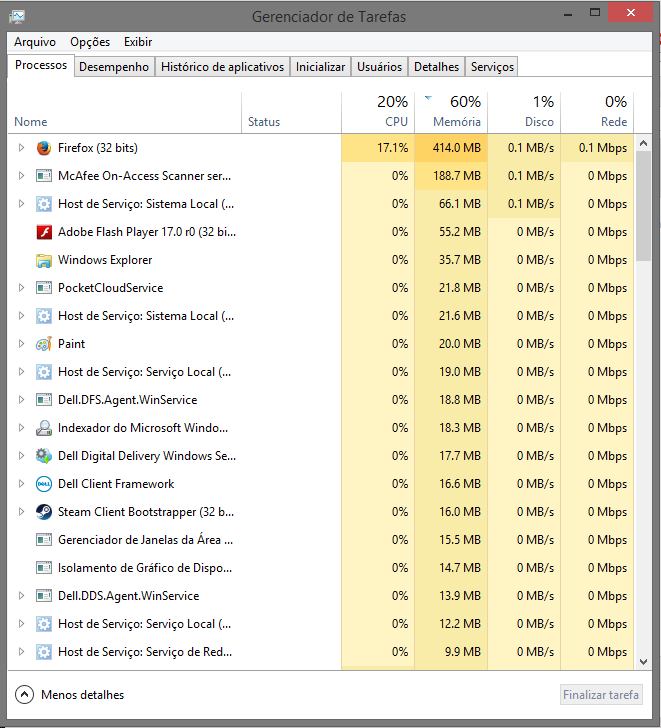Select the 188.7 MB memory cell
661x728 pixels.
pos(451,176)
